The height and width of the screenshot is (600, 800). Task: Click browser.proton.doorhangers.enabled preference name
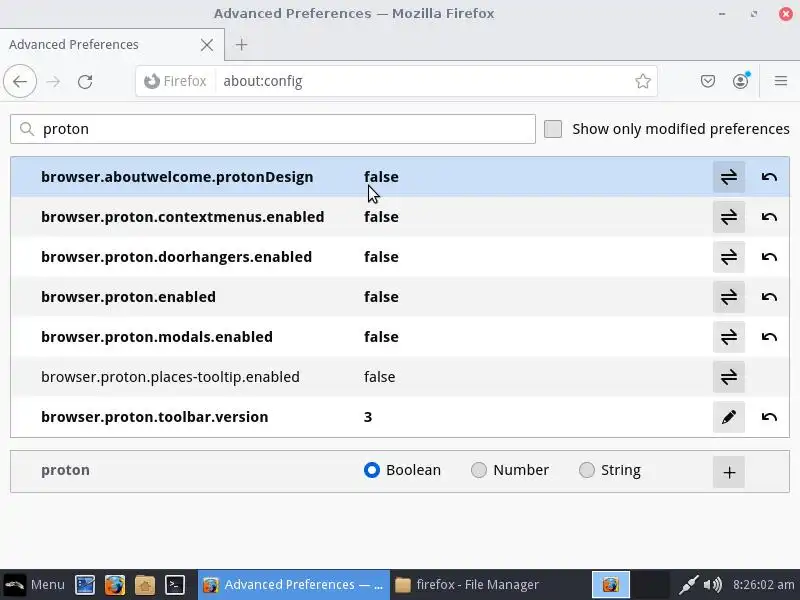177,257
